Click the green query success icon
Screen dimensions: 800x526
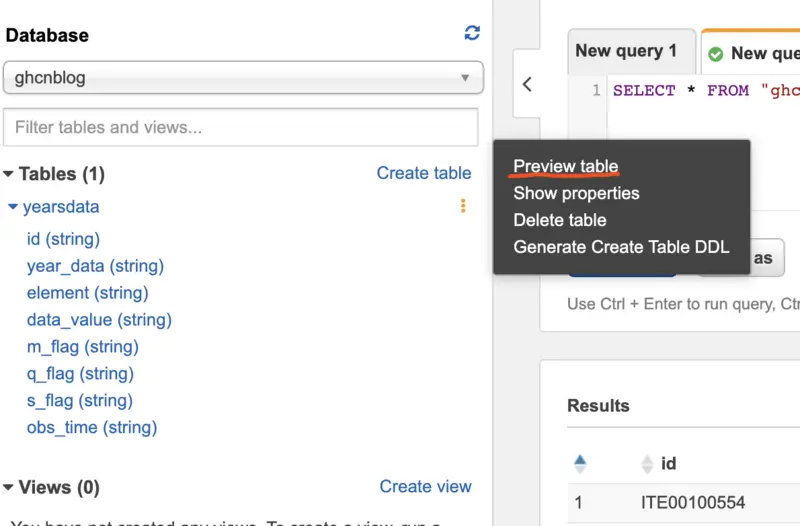pos(716,54)
